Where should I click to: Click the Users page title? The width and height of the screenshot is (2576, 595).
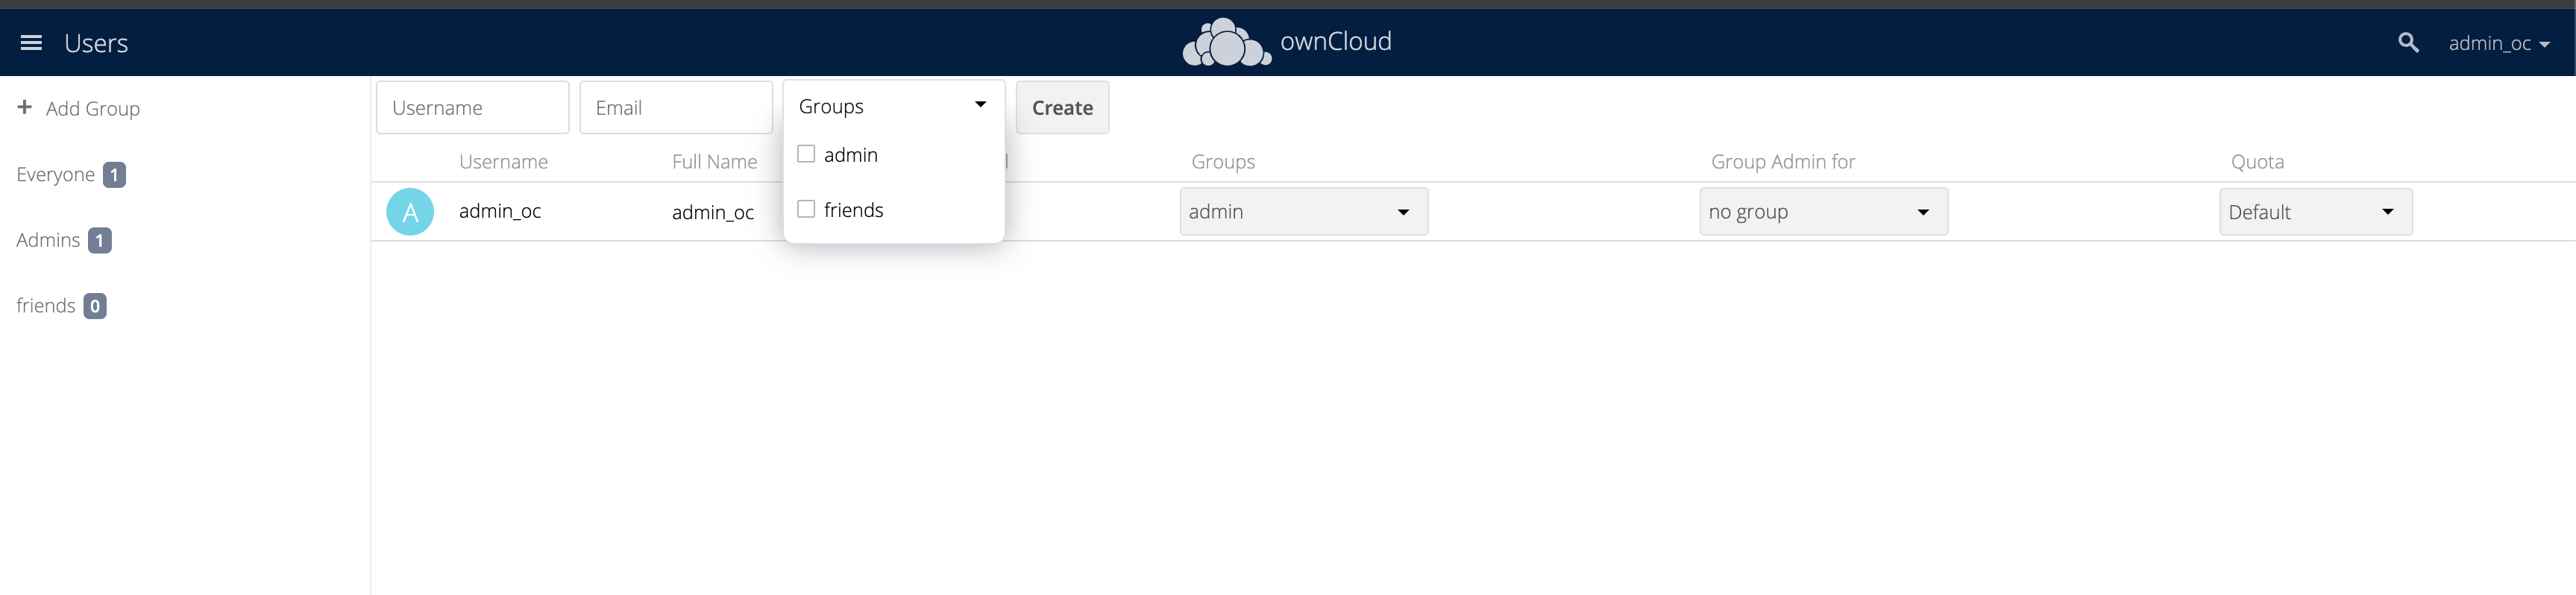pyautogui.click(x=96, y=43)
